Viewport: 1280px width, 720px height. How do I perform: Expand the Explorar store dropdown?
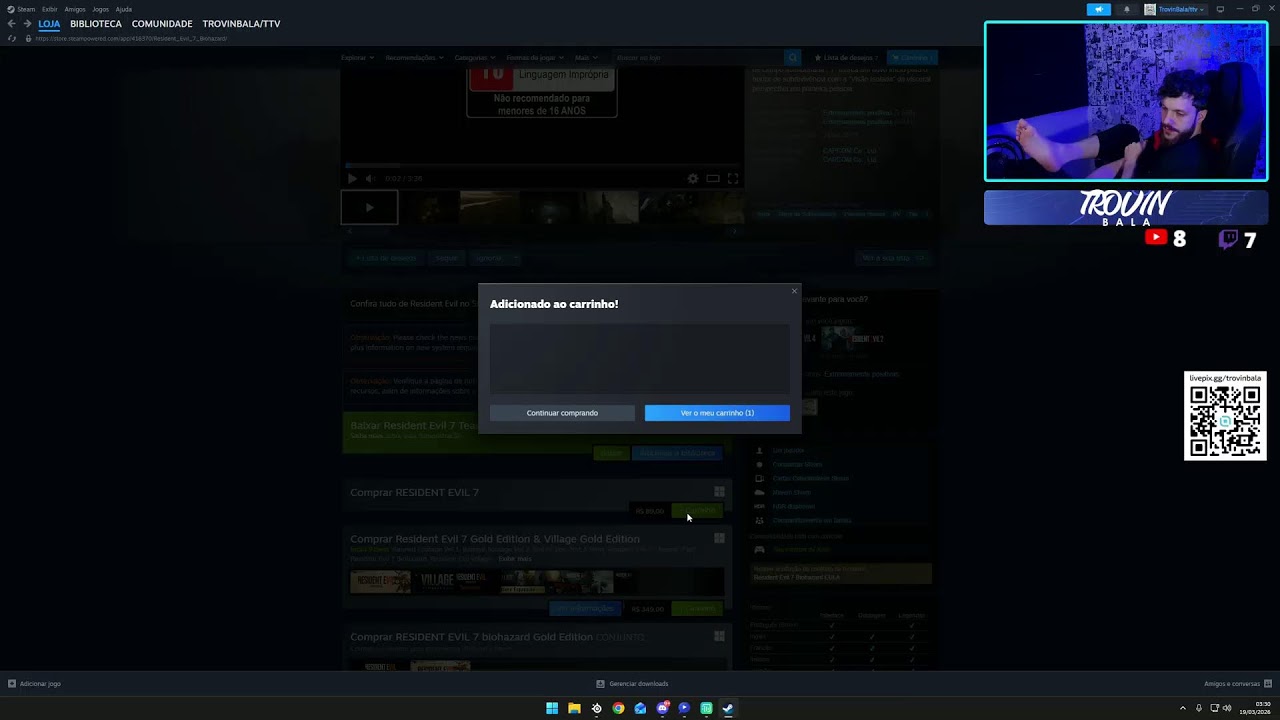[357, 58]
